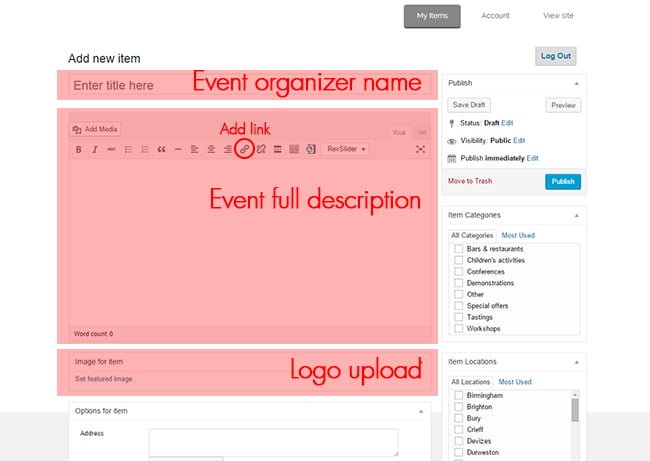
Task: Align text left
Action: [x=194, y=149]
